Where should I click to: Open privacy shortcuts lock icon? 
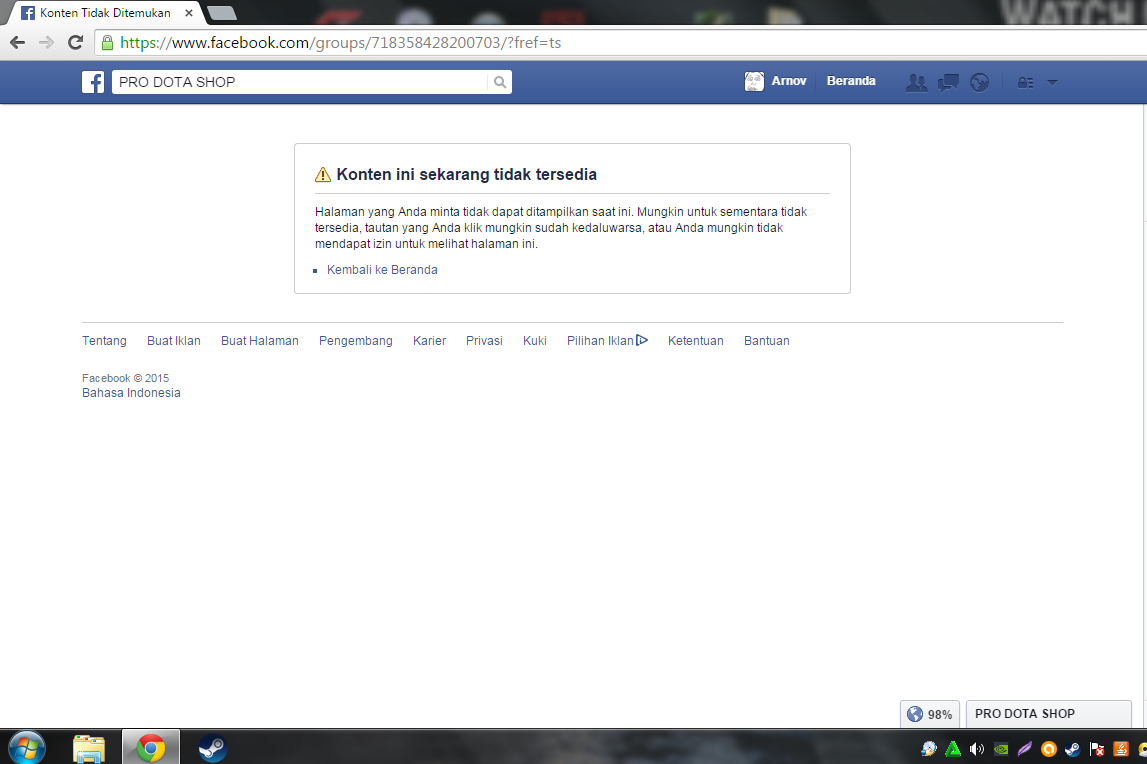click(1026, 83)
